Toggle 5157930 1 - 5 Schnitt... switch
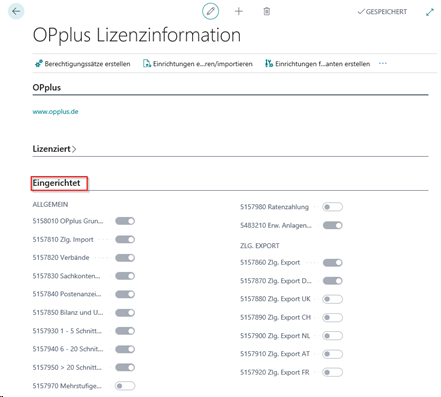Viewport: 441px width, 397px height. click(x=125, y=331)
